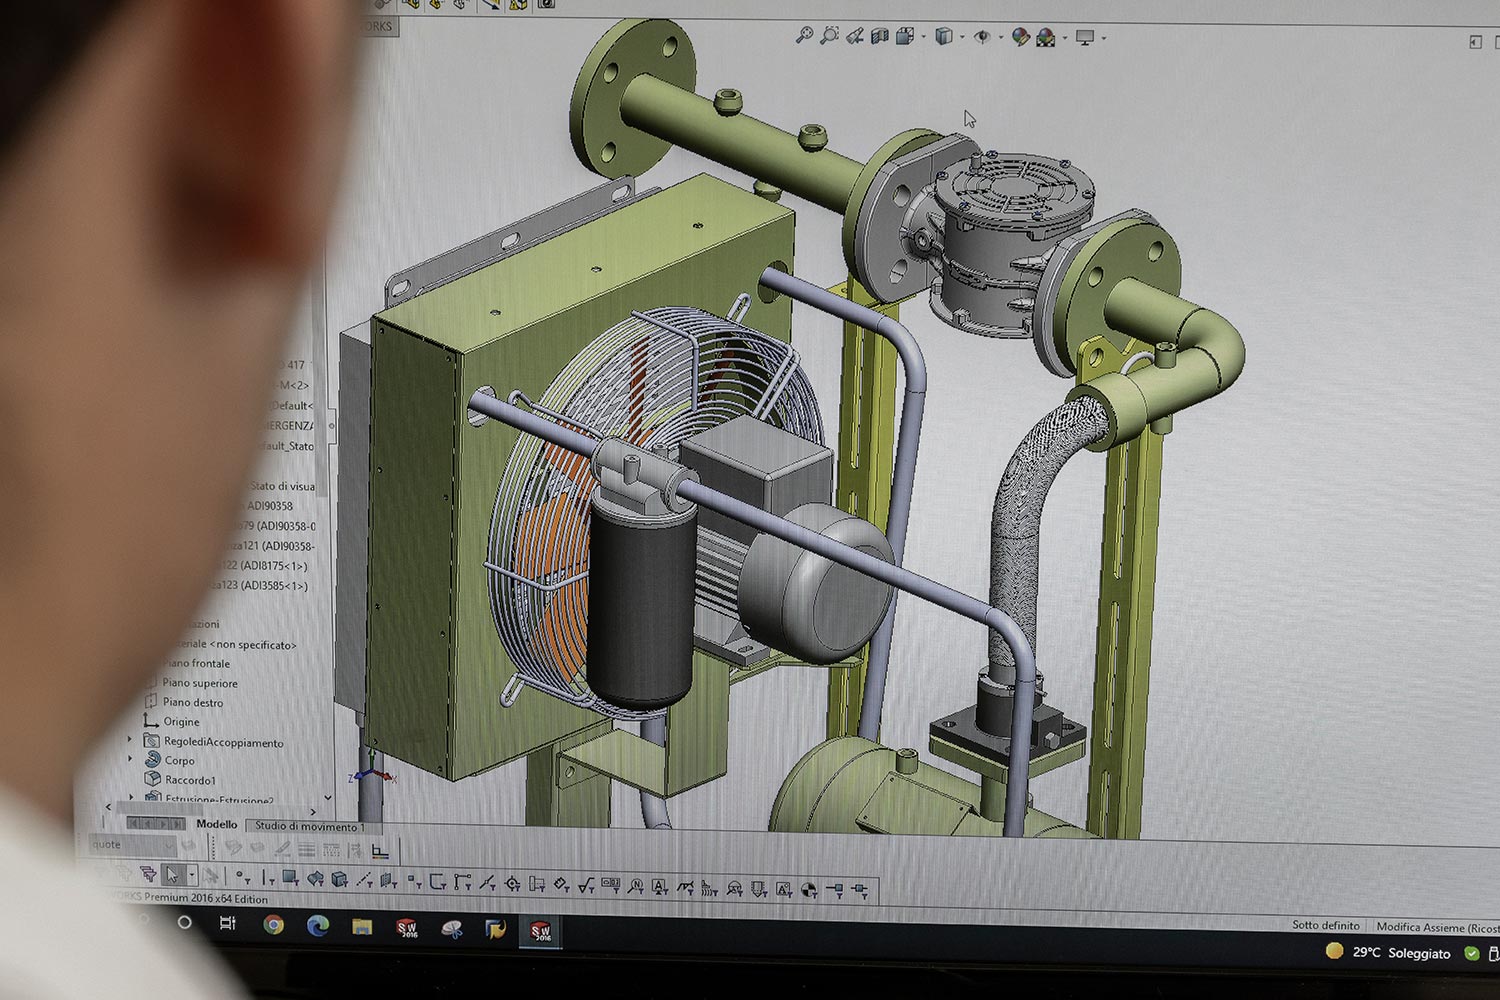Click the panel collapse icon at top right

1475,41
